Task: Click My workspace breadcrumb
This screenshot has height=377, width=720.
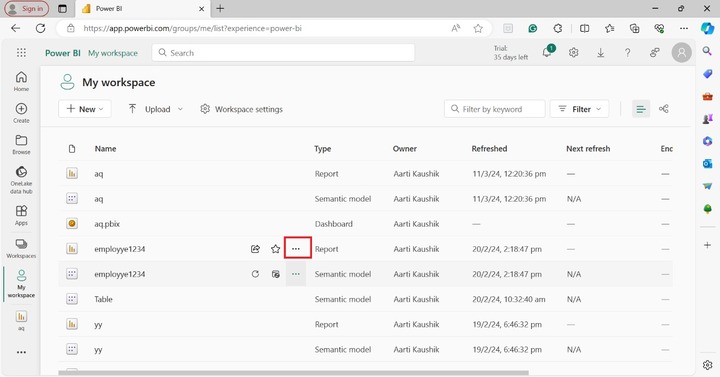Action: point(112,53)
